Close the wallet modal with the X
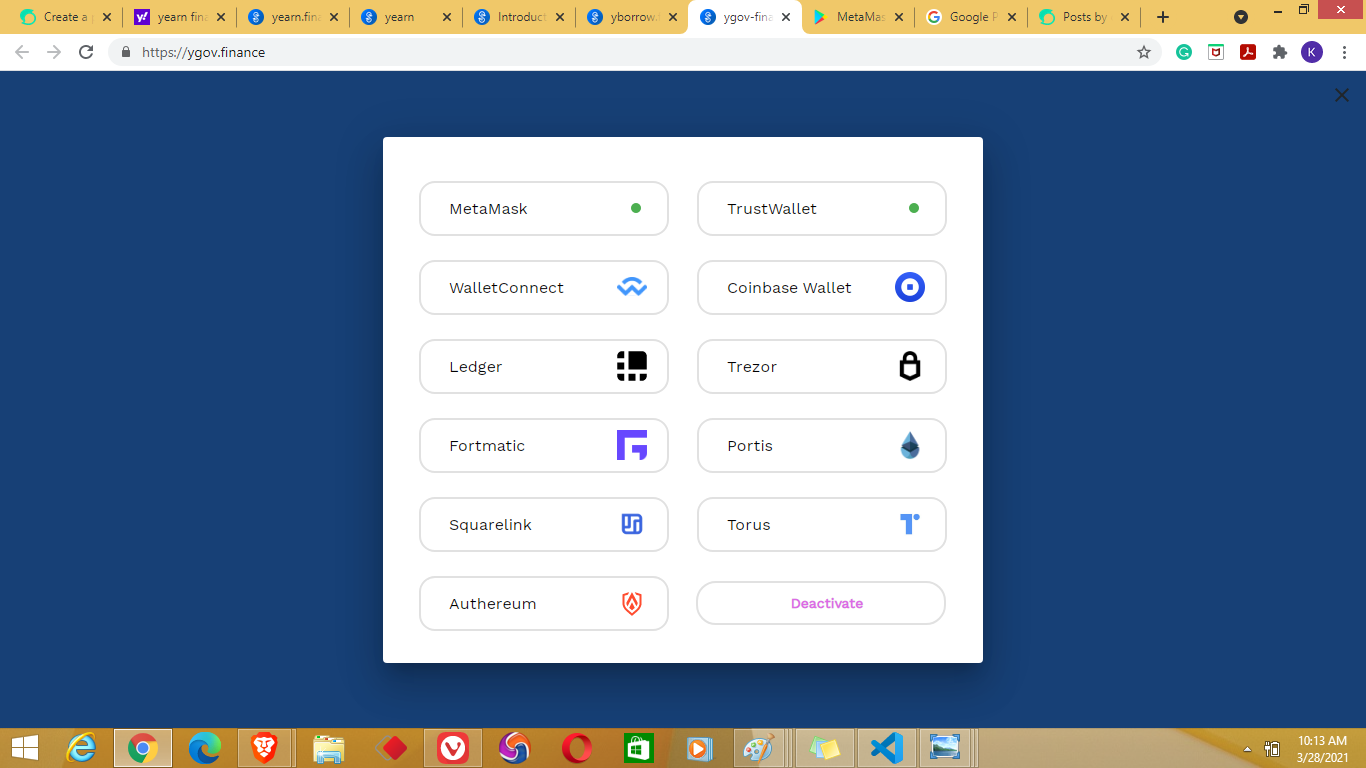The width and height of the screenshot is (1366, 768). (1342, 95)
